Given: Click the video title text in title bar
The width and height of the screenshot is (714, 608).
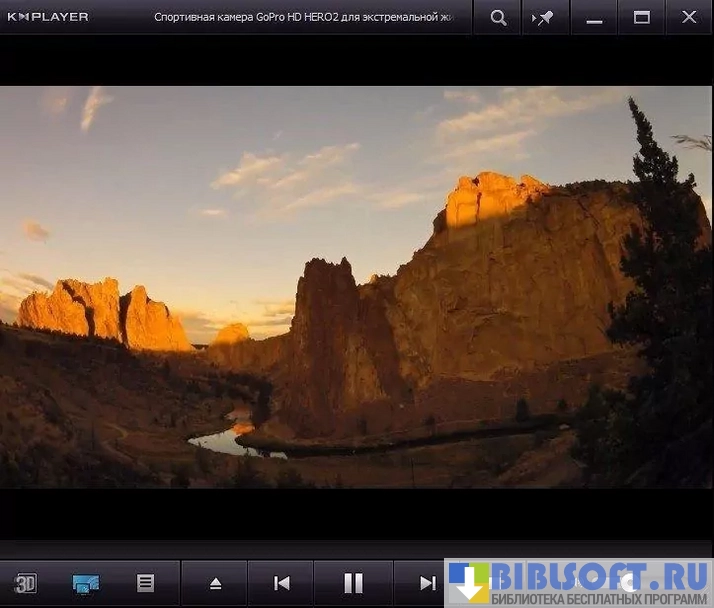Looking at the screenshot, I should [310, 18].
